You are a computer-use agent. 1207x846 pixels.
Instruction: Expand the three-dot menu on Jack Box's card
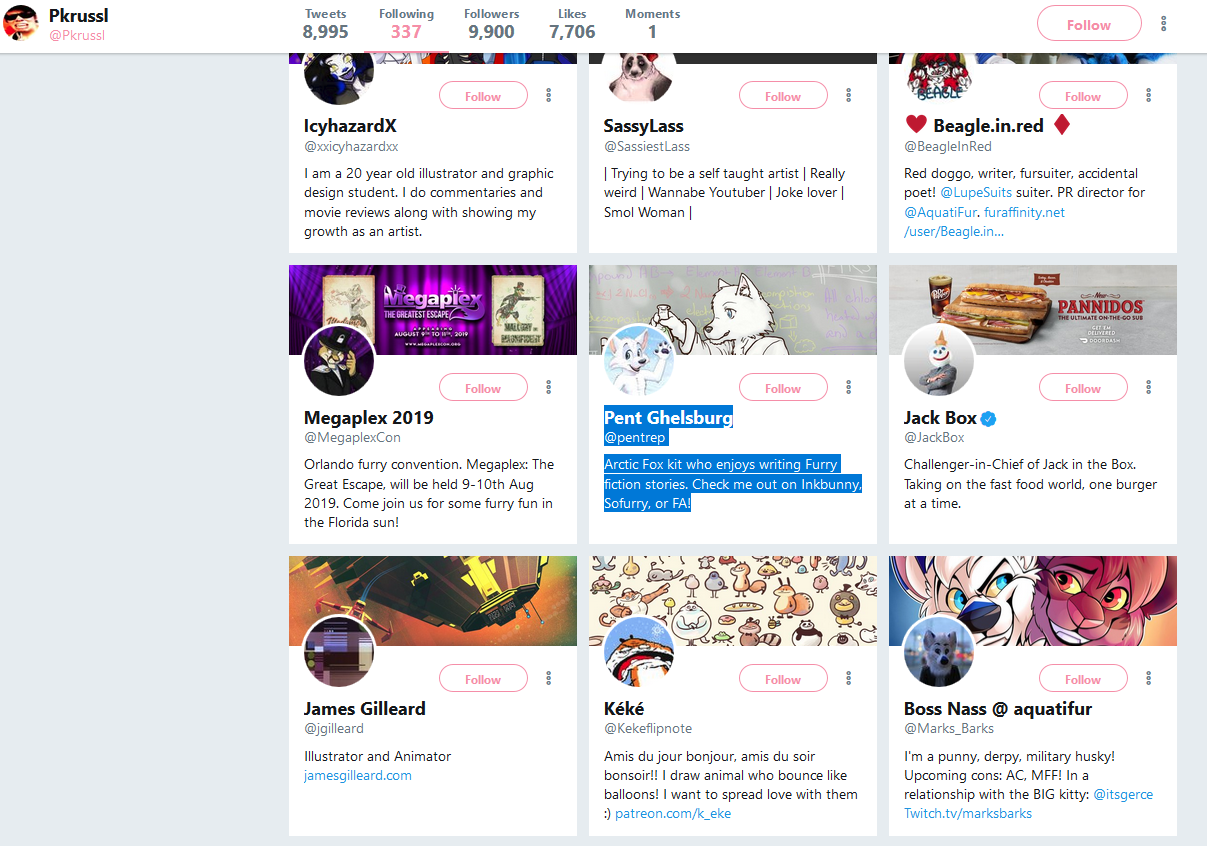point(1149,388)
